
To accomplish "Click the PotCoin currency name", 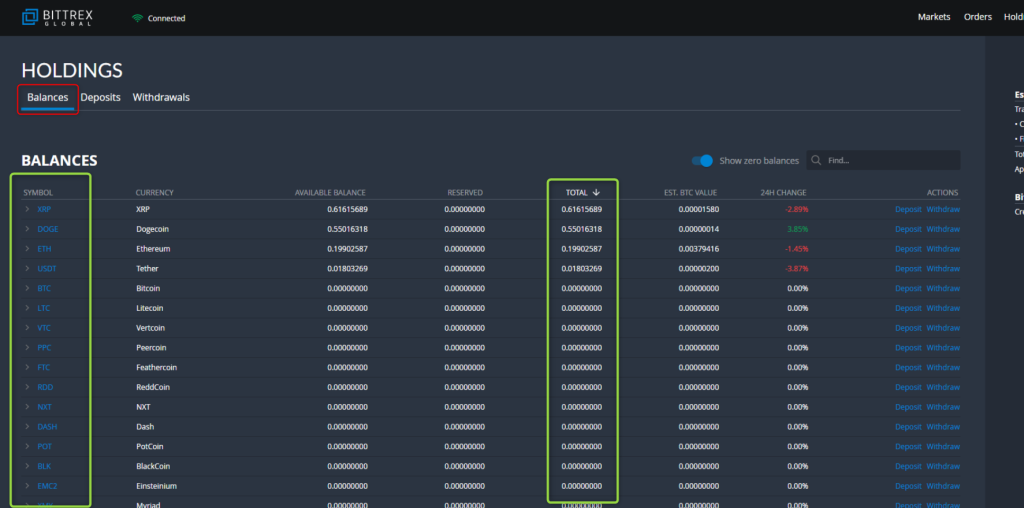I will 150,447.
